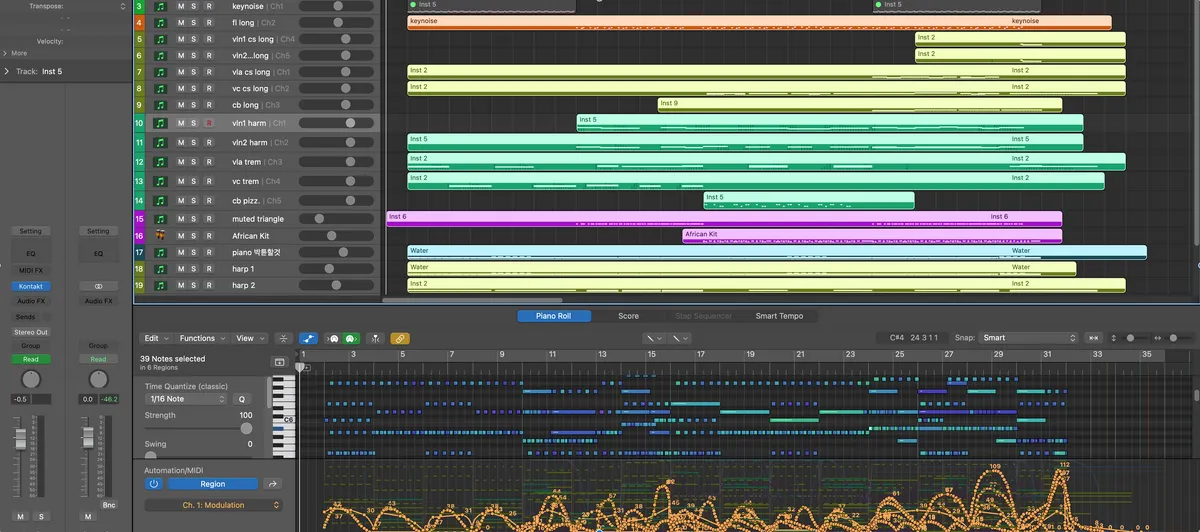
Task: Open the 1/16 Note quantize dropdown
Action: [x=187, y=399]
